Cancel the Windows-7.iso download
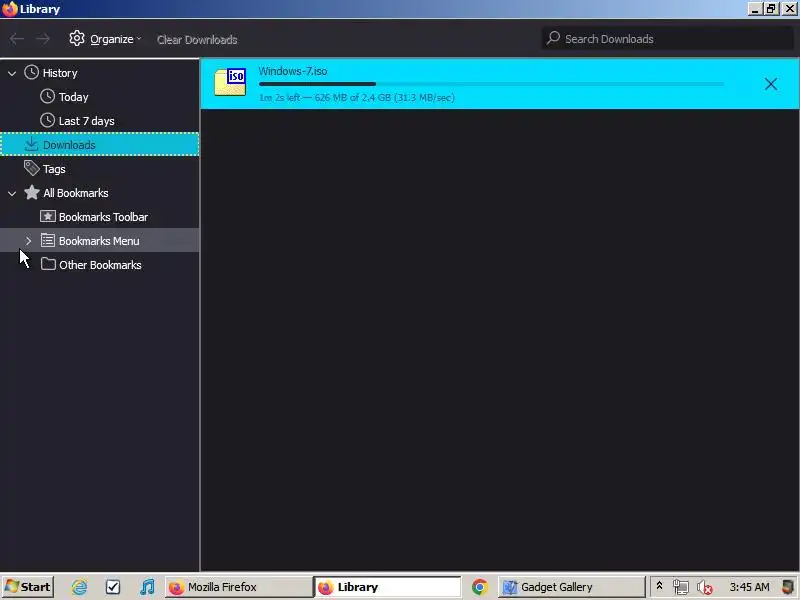800x600 pixels. 770,84
